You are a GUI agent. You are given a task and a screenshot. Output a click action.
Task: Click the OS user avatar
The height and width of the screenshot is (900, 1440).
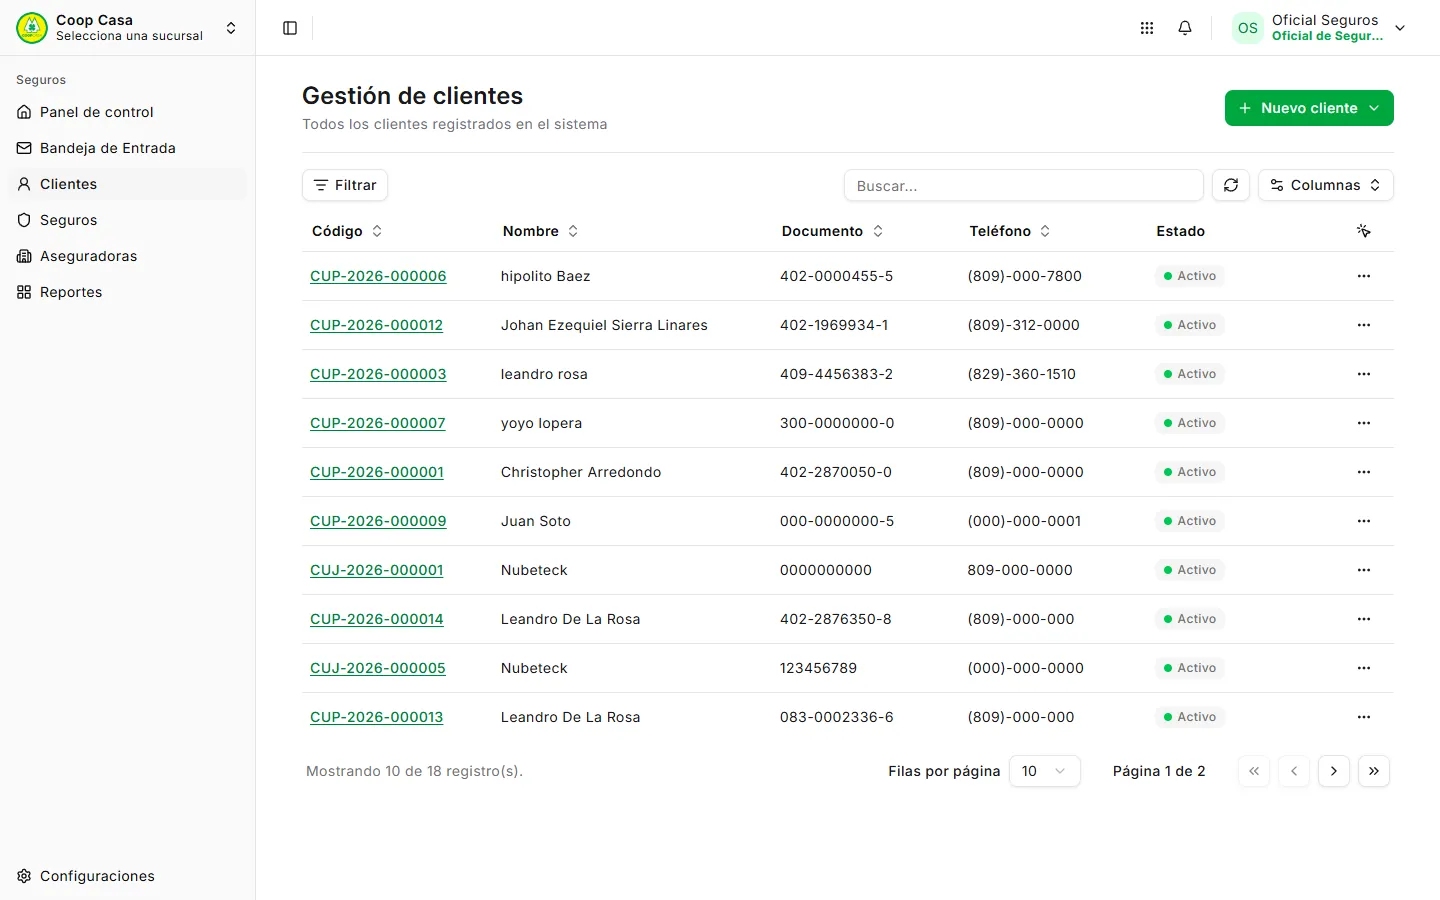tap(1248, 28)
